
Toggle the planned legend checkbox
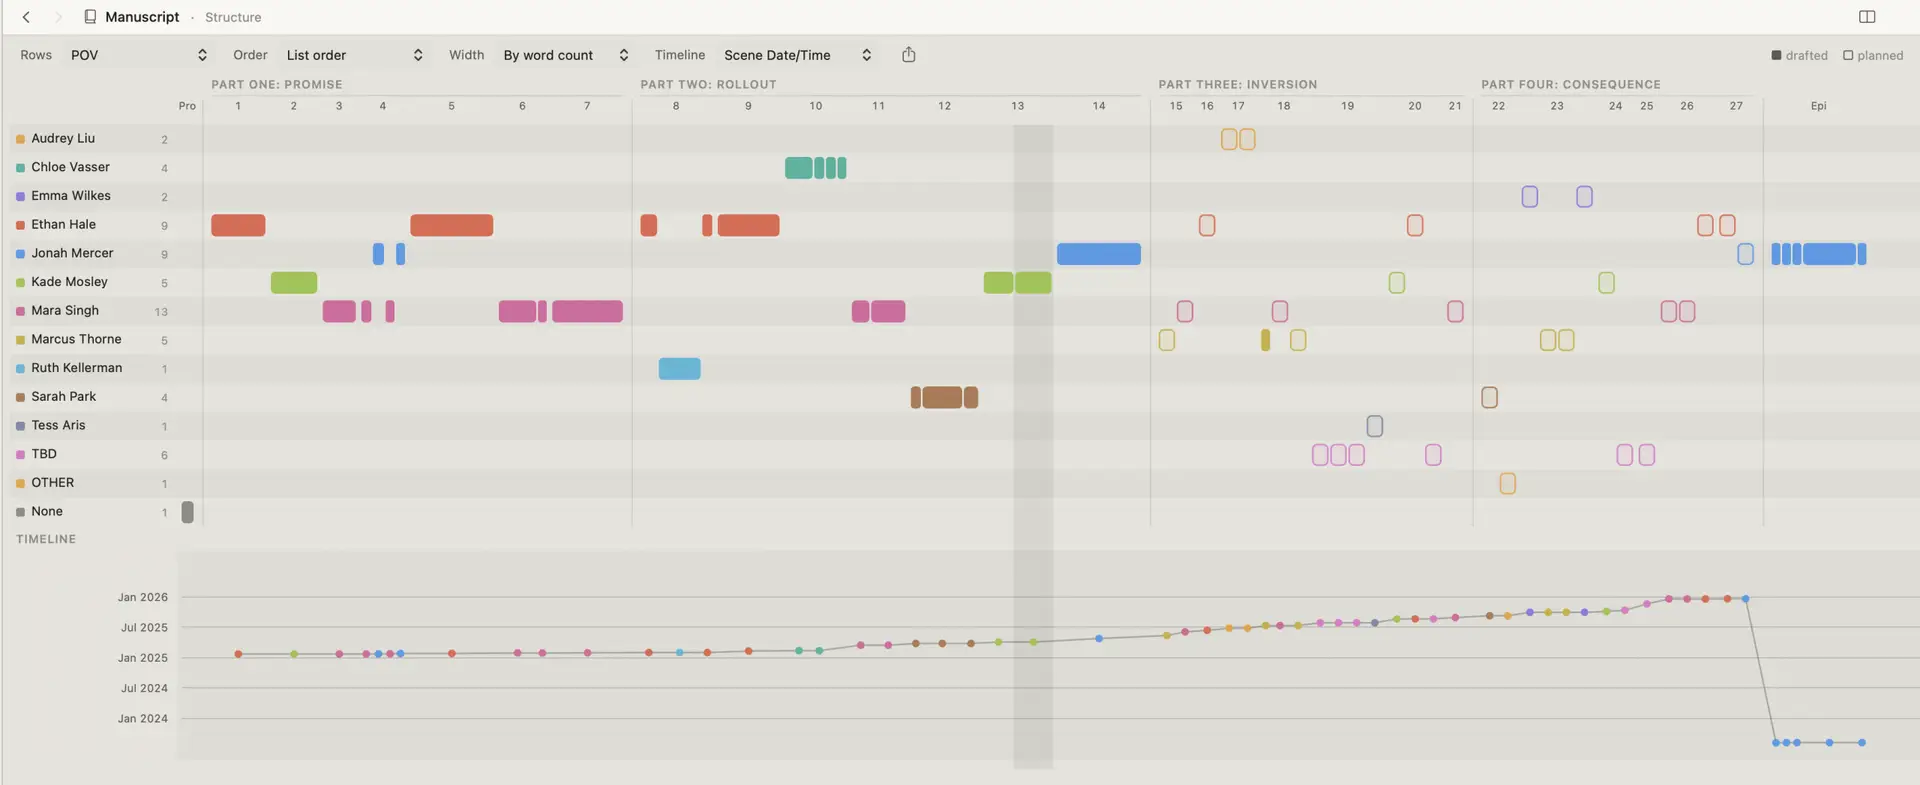point(1848,56)
